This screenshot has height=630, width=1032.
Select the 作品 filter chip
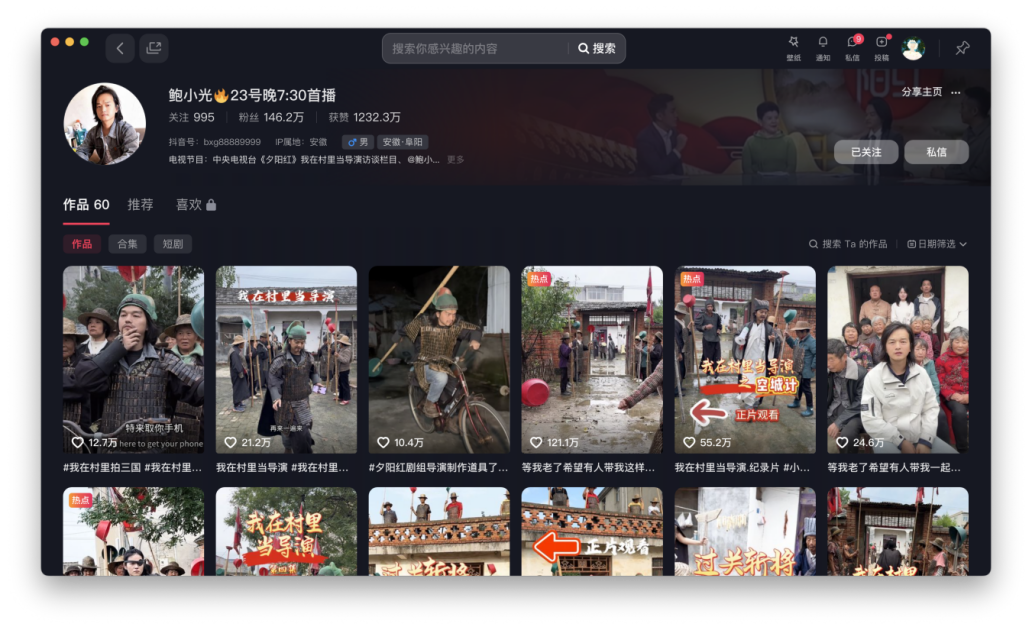(x=82, y=244)
